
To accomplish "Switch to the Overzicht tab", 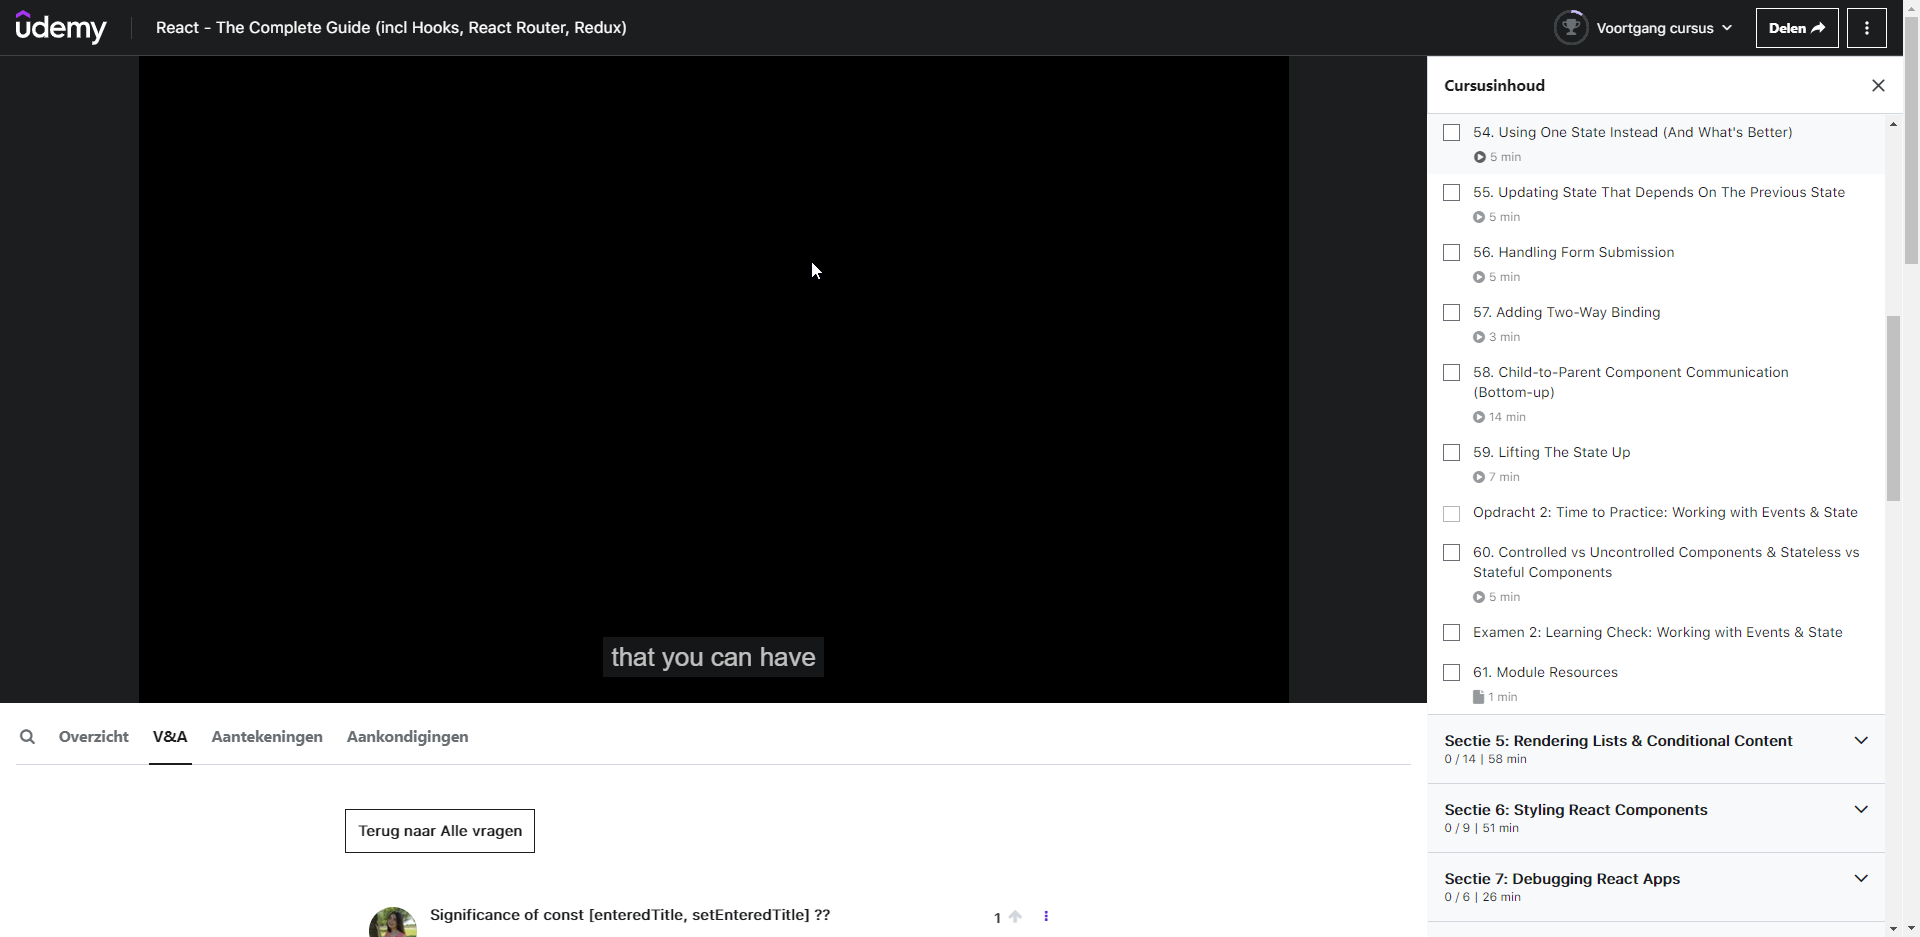I will (x=94, y=737).
